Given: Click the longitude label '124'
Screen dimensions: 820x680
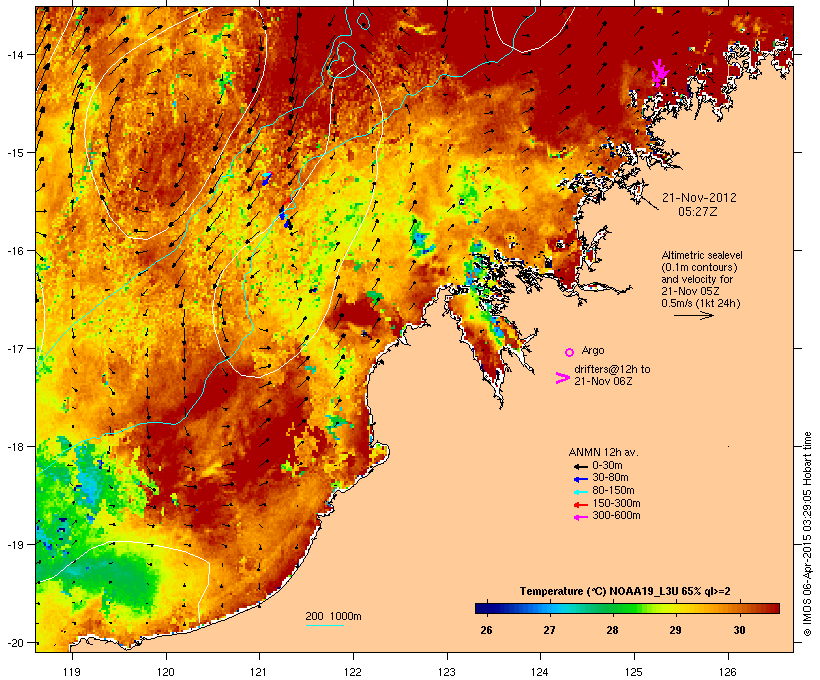Looking at the screenshot, I should click(540, 672).
